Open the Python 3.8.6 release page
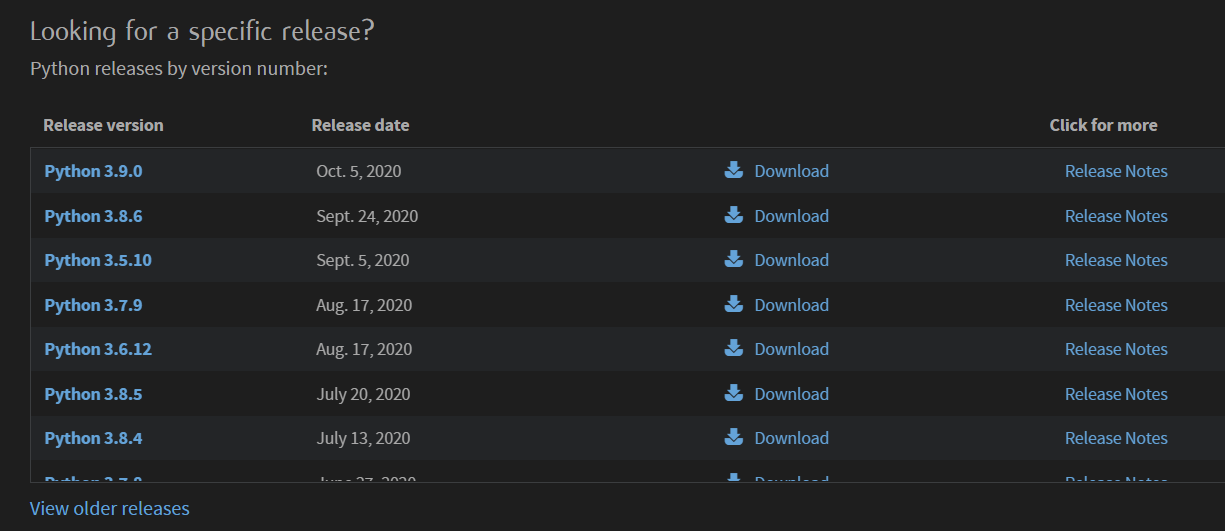This screenshot has height=531, width=1225. tap(94, 216)
